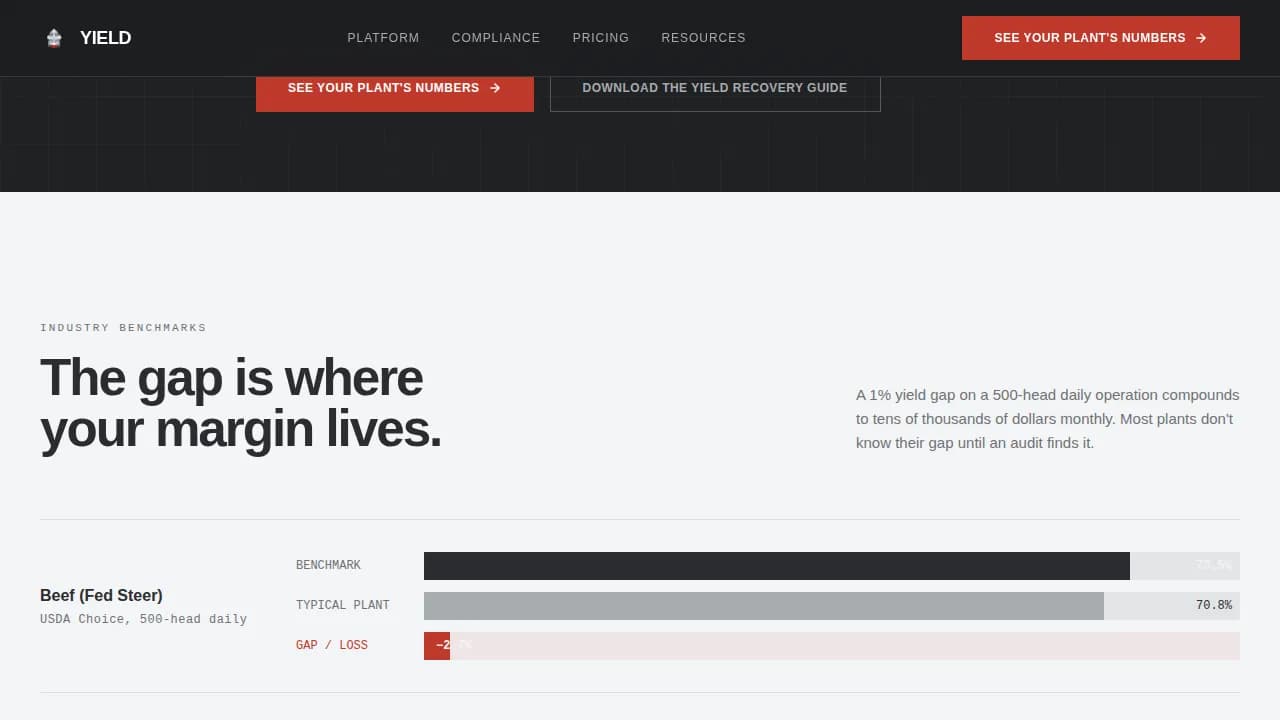Screen dimensions: 1280x720
Task: Open the Resources nav item
Action: [703, 38]
